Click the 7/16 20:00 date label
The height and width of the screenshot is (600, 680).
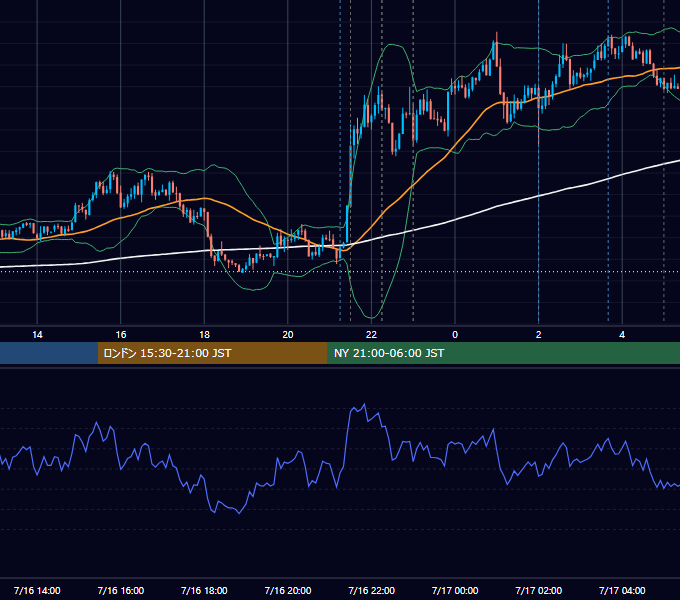[x=288, y=590]
